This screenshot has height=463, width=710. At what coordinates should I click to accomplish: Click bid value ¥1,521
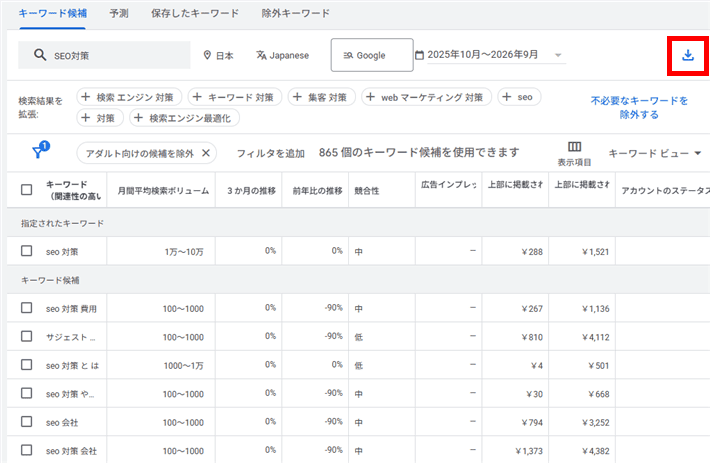[595, 252]
